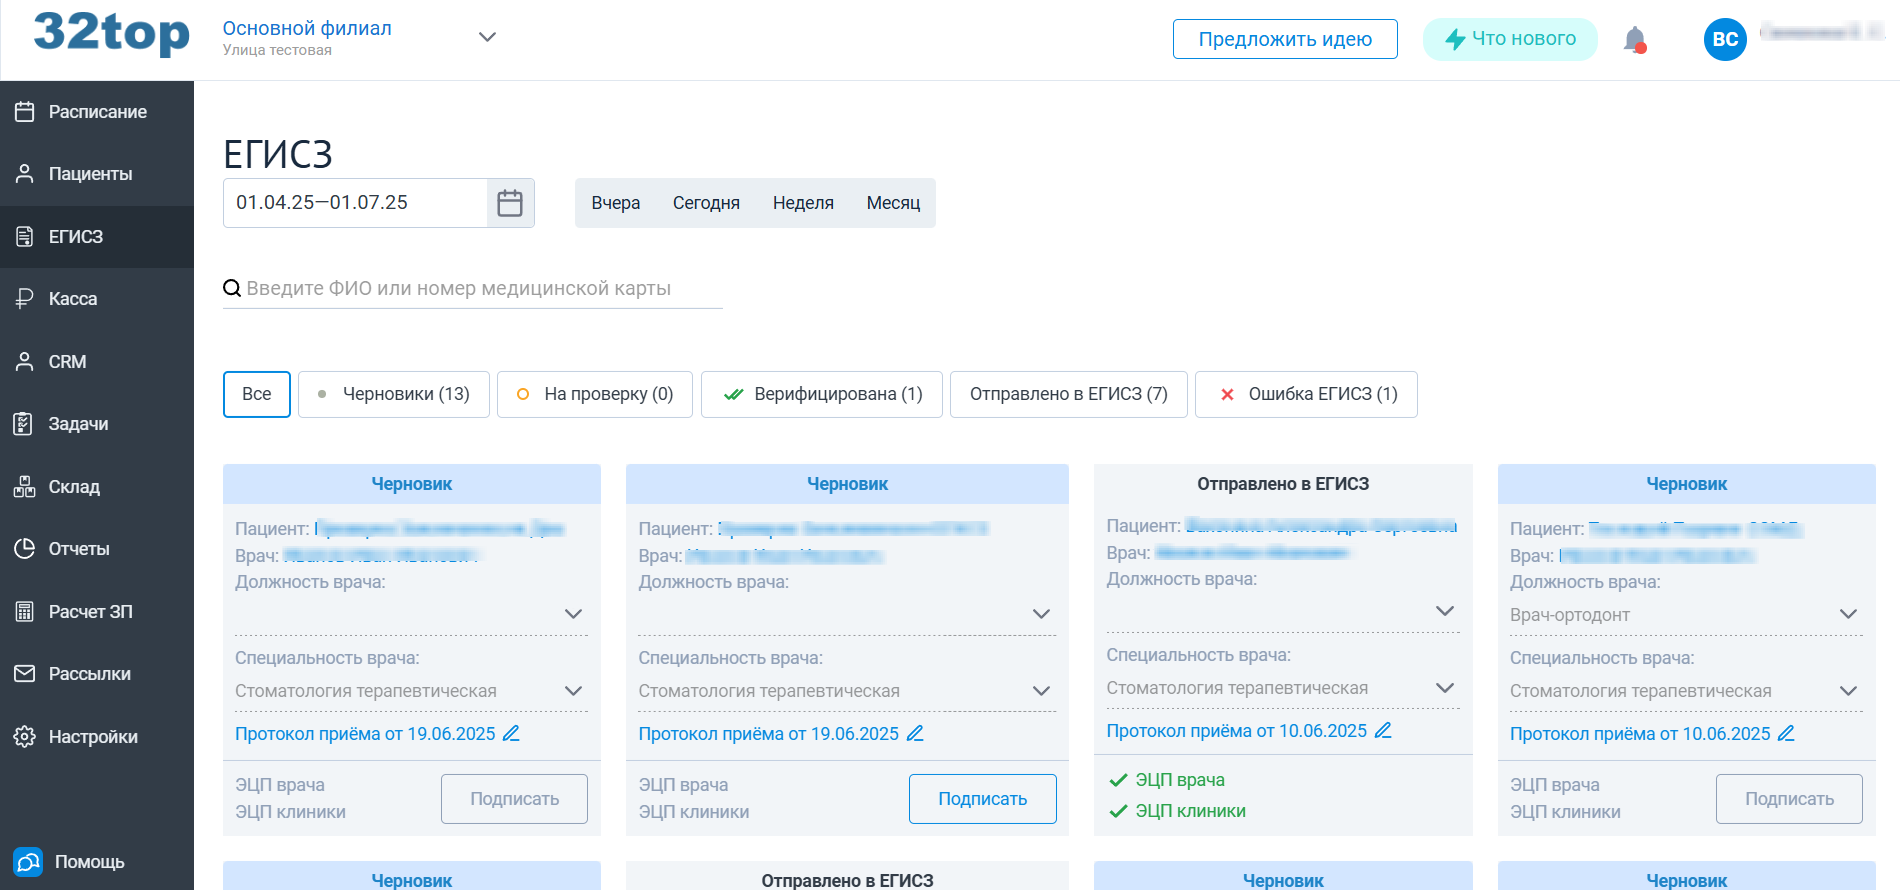Expand Должность врача dropdown in Отправлено card

[1445, 611]
